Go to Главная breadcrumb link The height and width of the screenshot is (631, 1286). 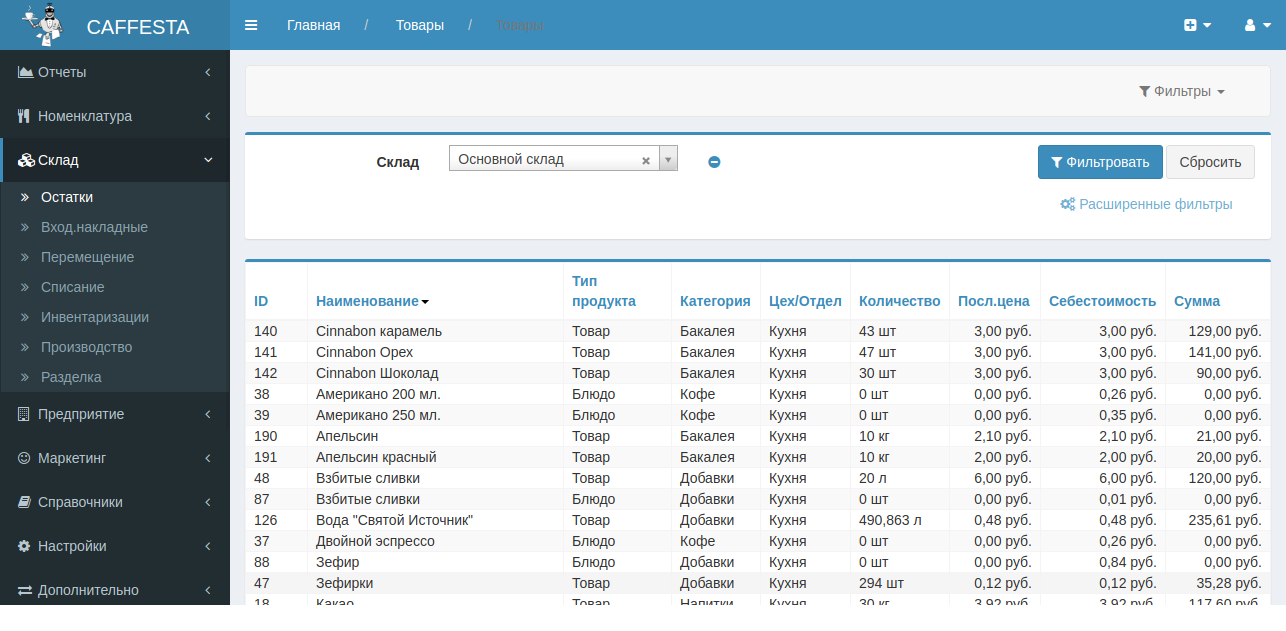tap(313, 25)
